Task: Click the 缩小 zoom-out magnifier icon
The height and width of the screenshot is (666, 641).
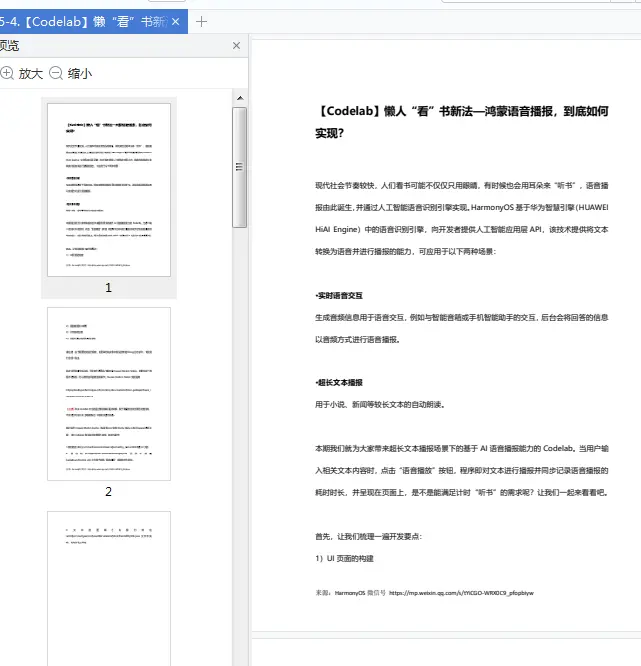Action: pyautogui.click(x=56, y=73)
